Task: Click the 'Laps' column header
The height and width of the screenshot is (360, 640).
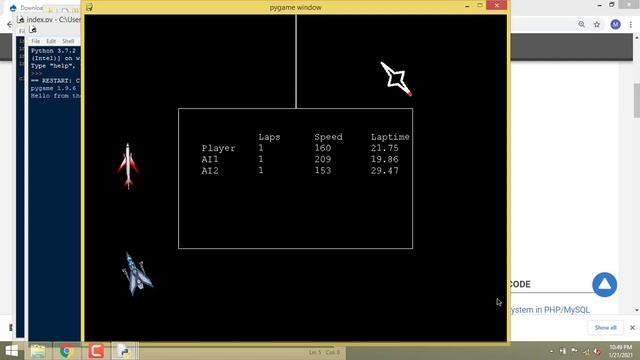Action: tap(269, 137)
